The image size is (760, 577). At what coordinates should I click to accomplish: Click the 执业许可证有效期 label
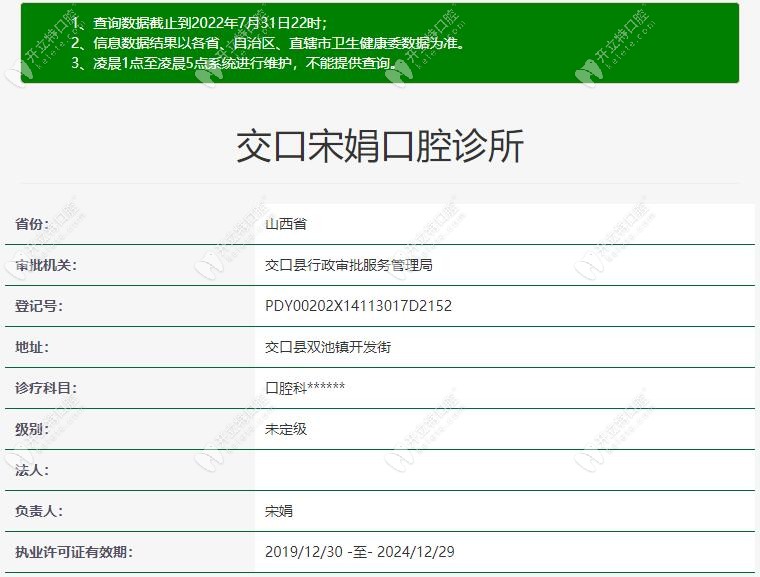point(74,552)
